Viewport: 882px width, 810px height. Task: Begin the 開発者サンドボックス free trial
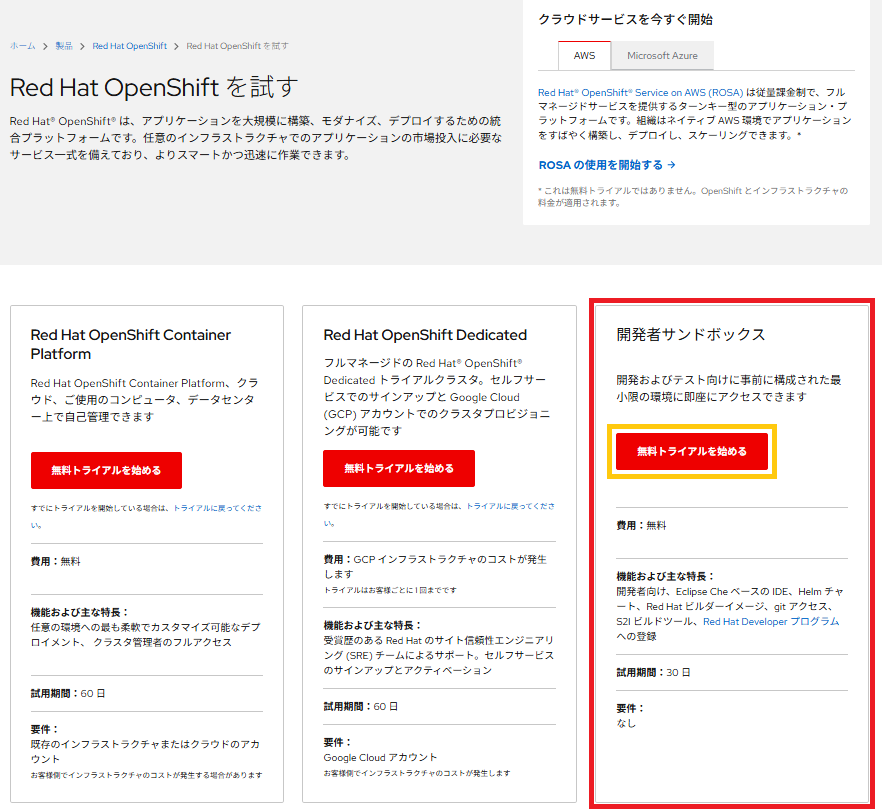[691, 451]
